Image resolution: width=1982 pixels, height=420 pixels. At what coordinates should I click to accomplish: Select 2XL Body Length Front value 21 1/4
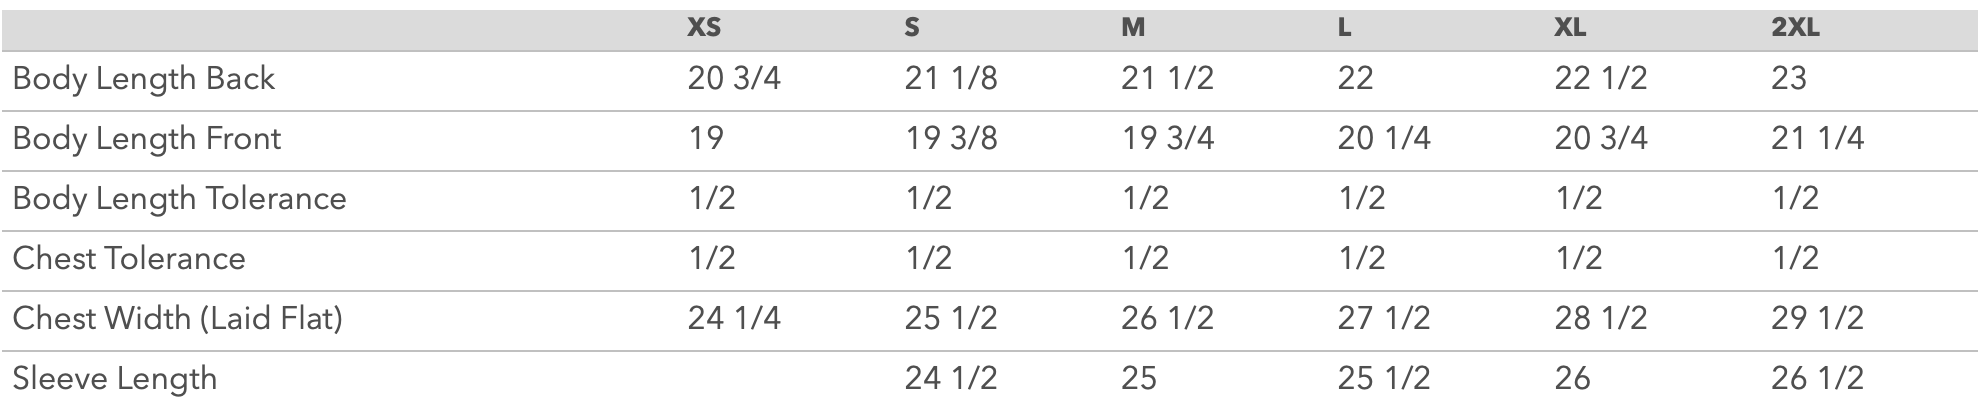[1817, 138]
